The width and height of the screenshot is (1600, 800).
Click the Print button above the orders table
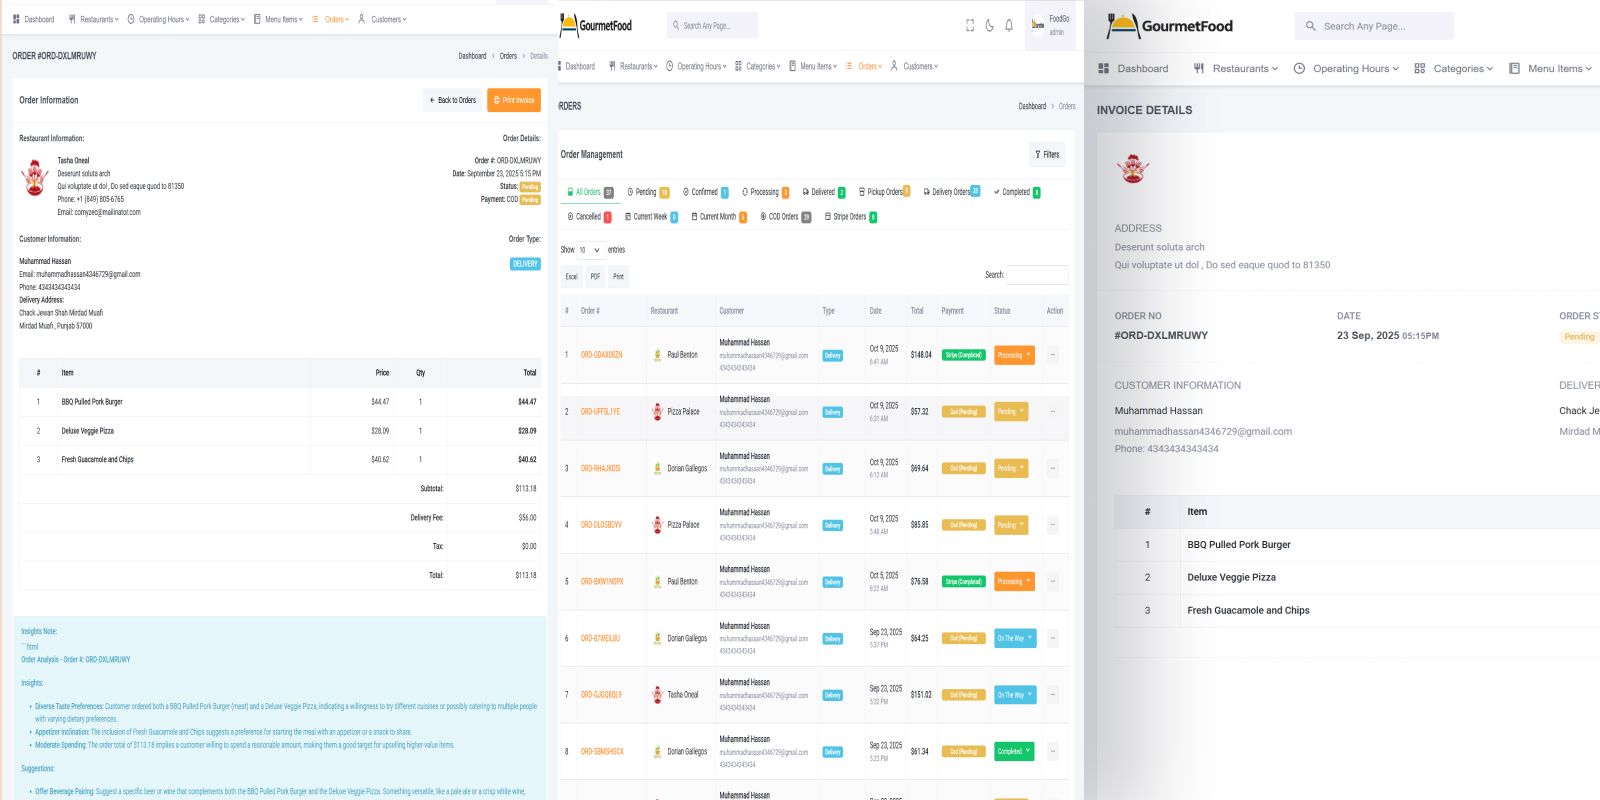tap(618, 277)
